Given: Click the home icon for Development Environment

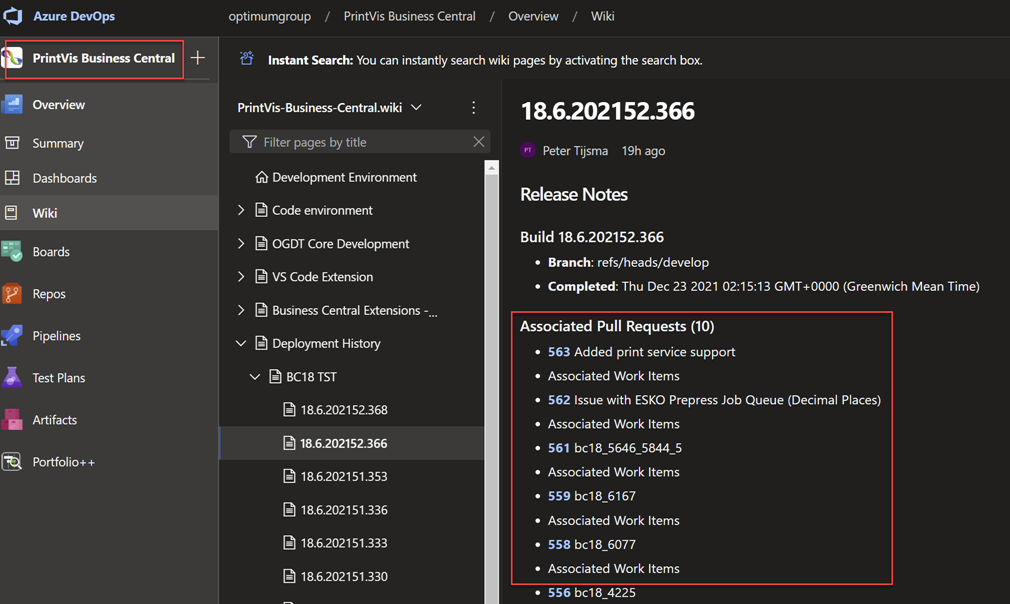Looking at the screenshot, I should (x=261, y=177).
